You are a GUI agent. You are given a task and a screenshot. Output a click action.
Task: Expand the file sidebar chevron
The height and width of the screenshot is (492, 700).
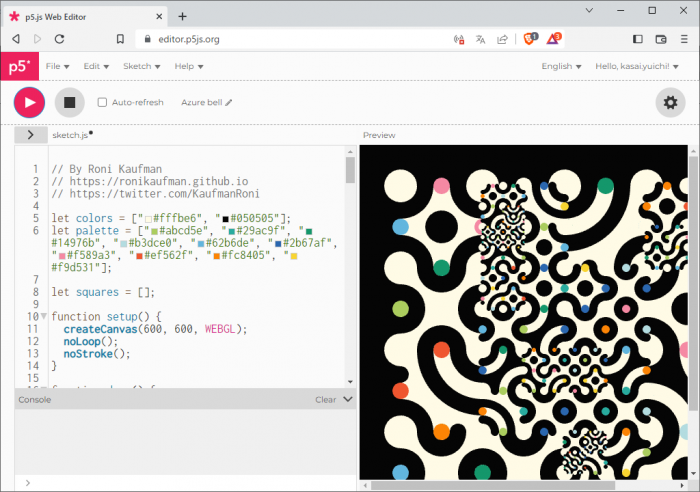click(30, 134)
